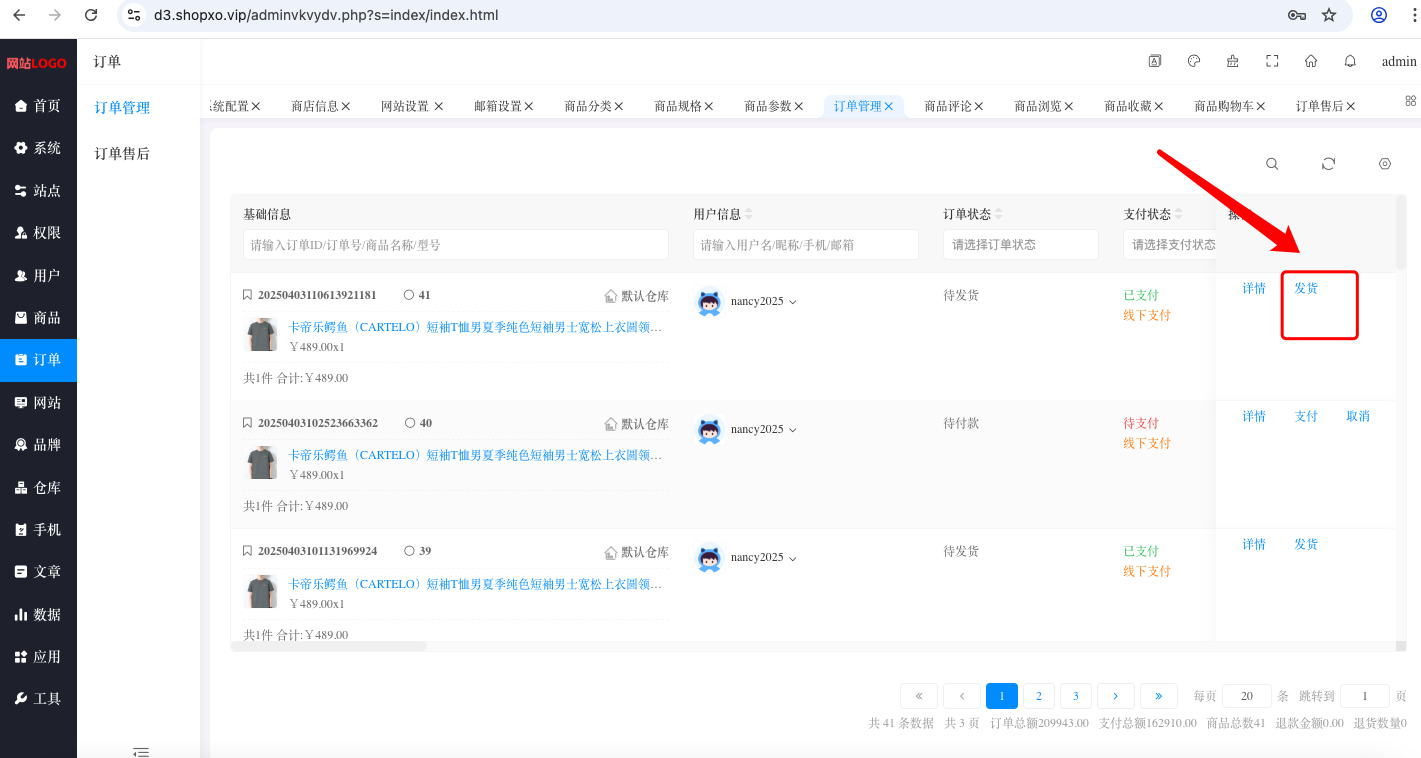
Task: Collapse the sidebar using the bottom icon
Action: [141, 751]
